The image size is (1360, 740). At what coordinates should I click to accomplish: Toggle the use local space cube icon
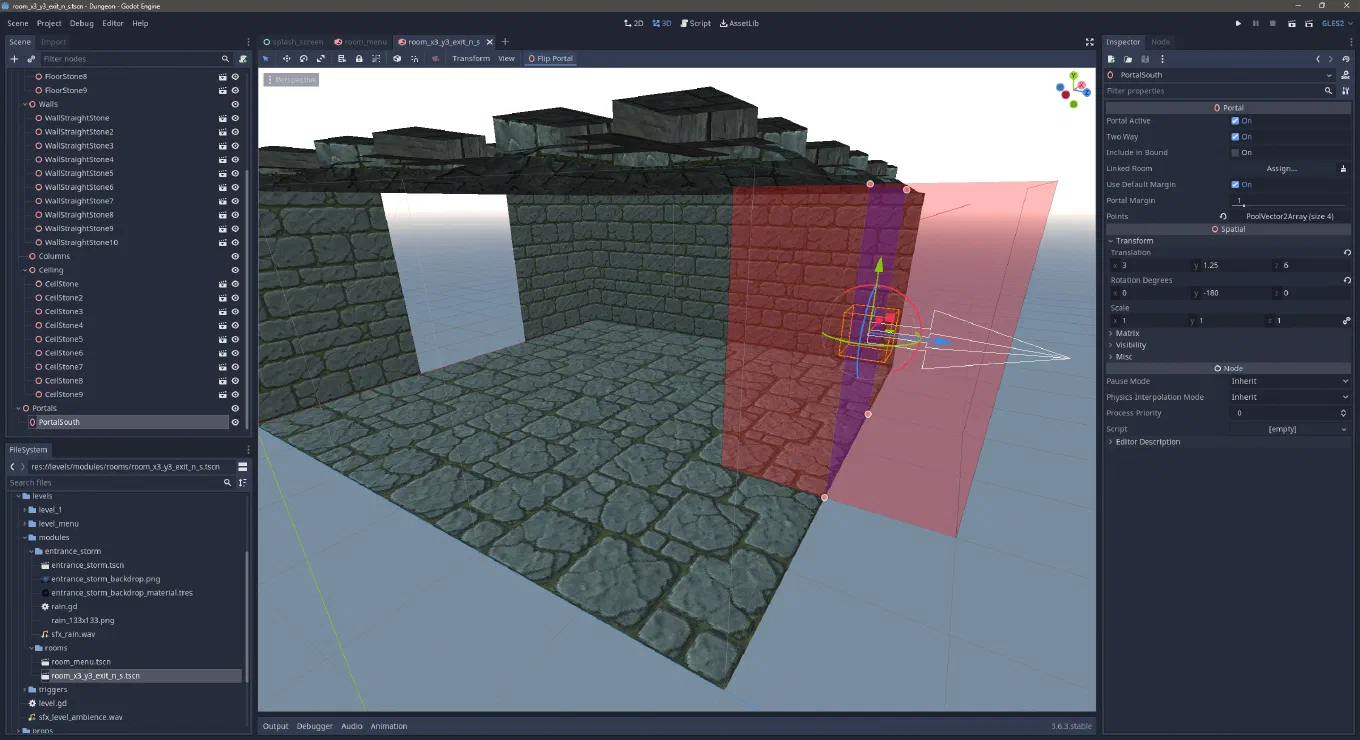(397, 58)
